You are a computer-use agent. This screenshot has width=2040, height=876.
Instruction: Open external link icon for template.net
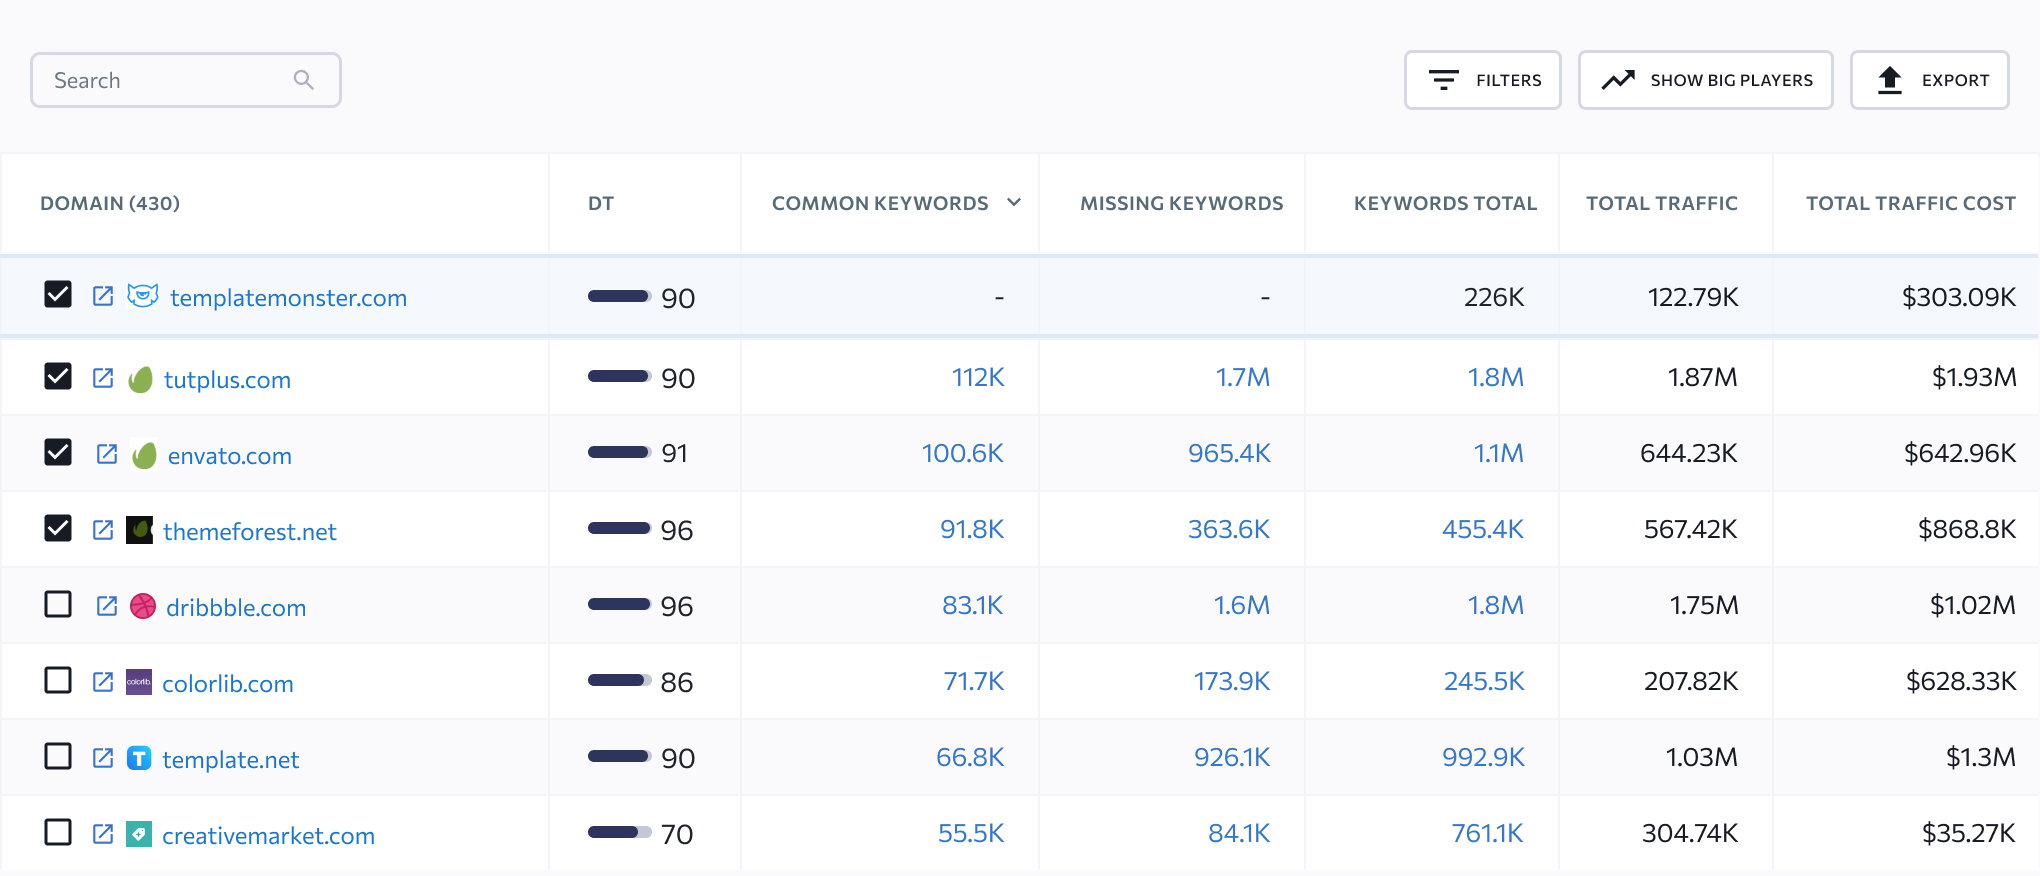[103, 758]
